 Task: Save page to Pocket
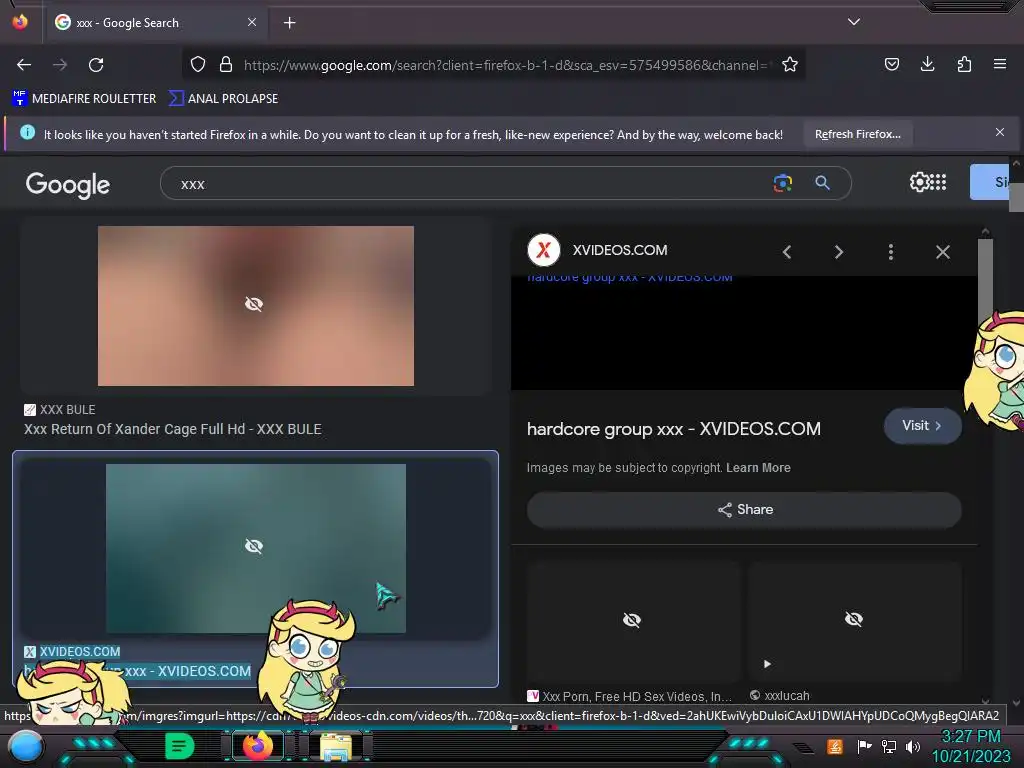pyautogui.click(x=891, y=64)
